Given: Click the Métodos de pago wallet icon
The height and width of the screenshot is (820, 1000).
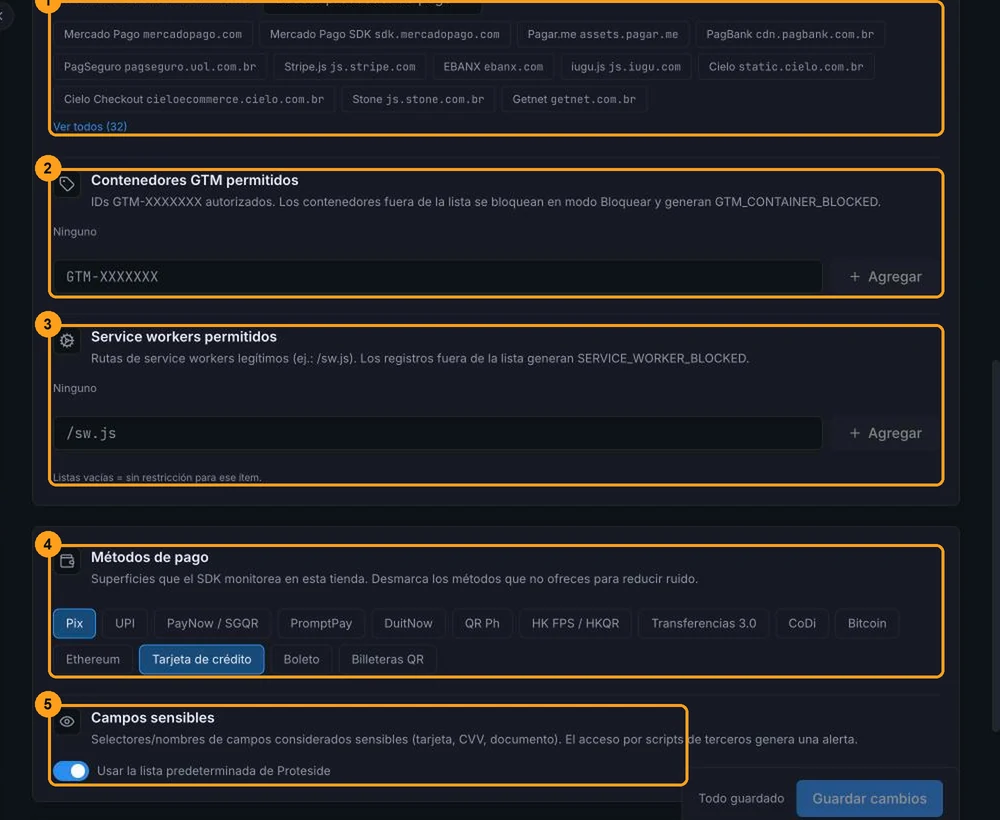Looking at the screenshot, I should (x=67, y=561).
